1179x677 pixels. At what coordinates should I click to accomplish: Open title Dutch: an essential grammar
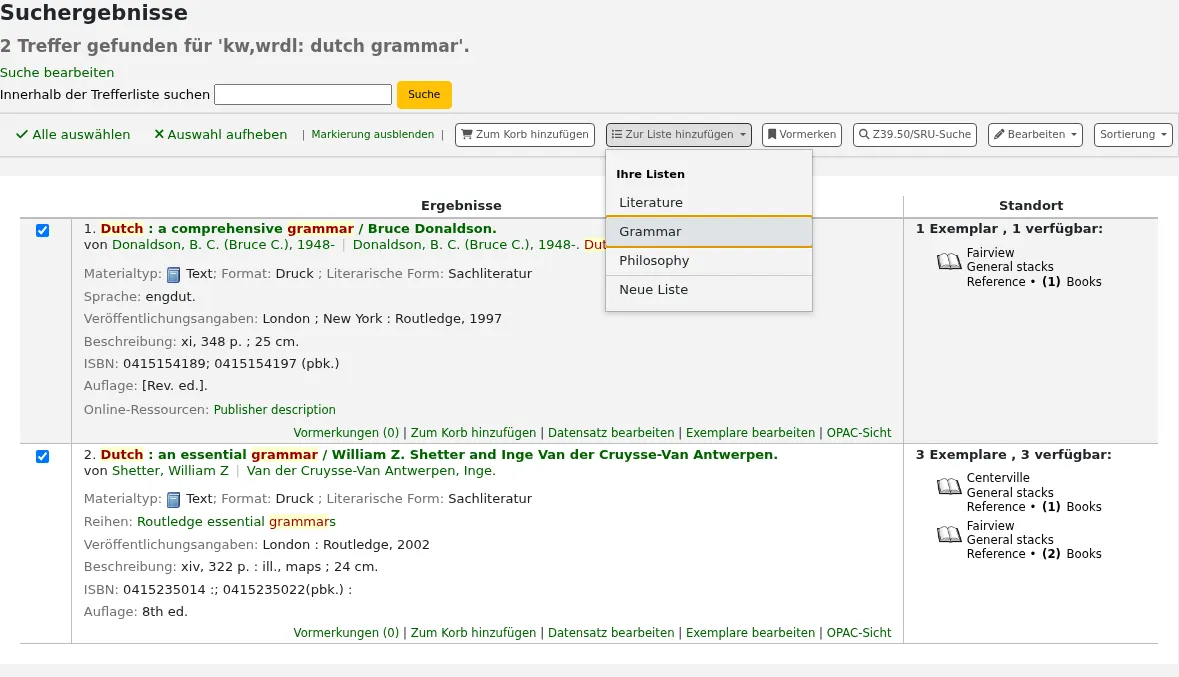coord(439,454)
